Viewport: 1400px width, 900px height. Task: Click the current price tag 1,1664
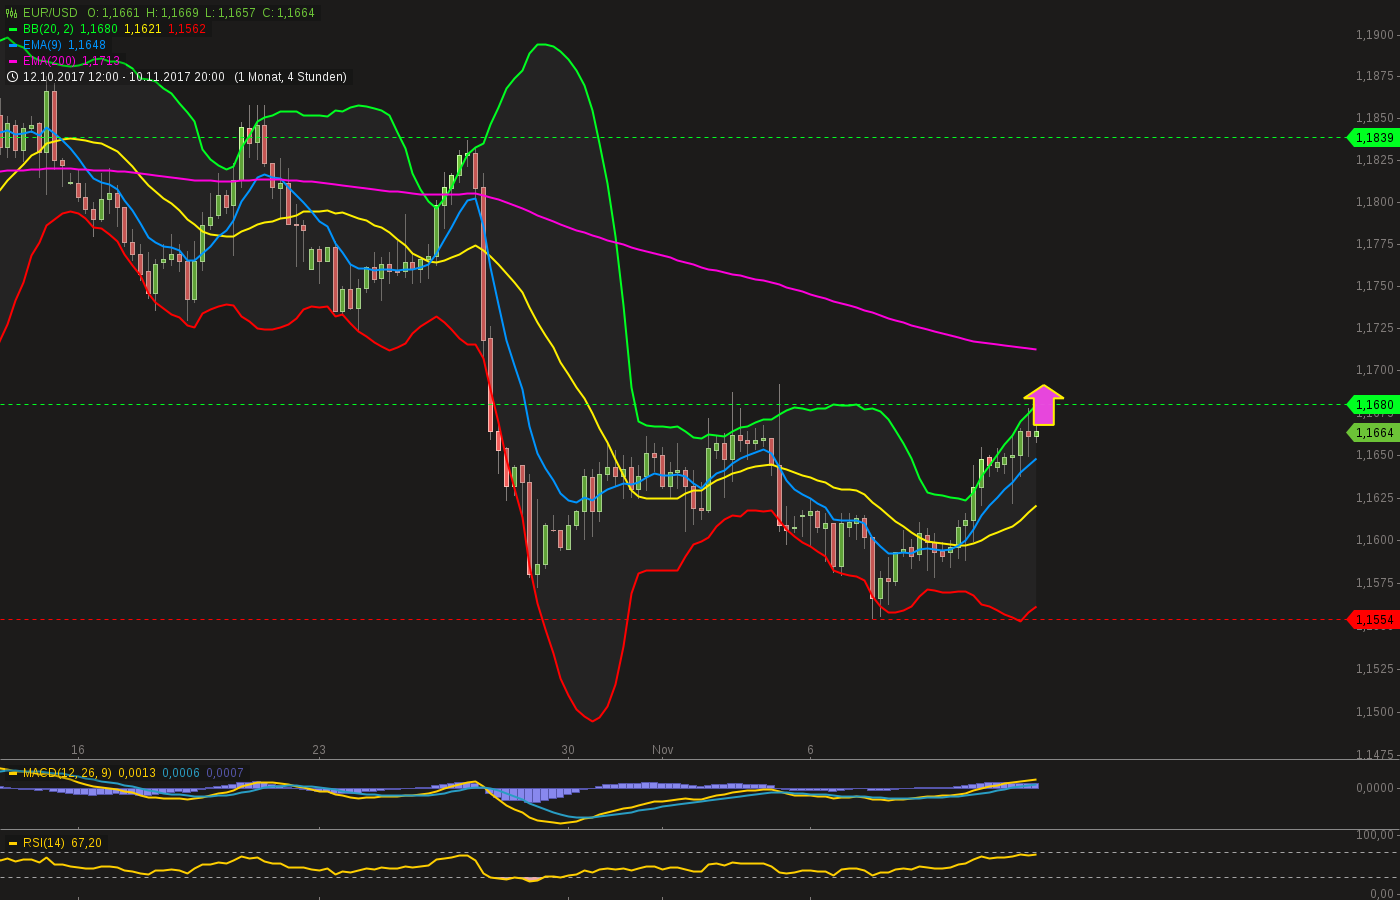tap(1374, 433)
